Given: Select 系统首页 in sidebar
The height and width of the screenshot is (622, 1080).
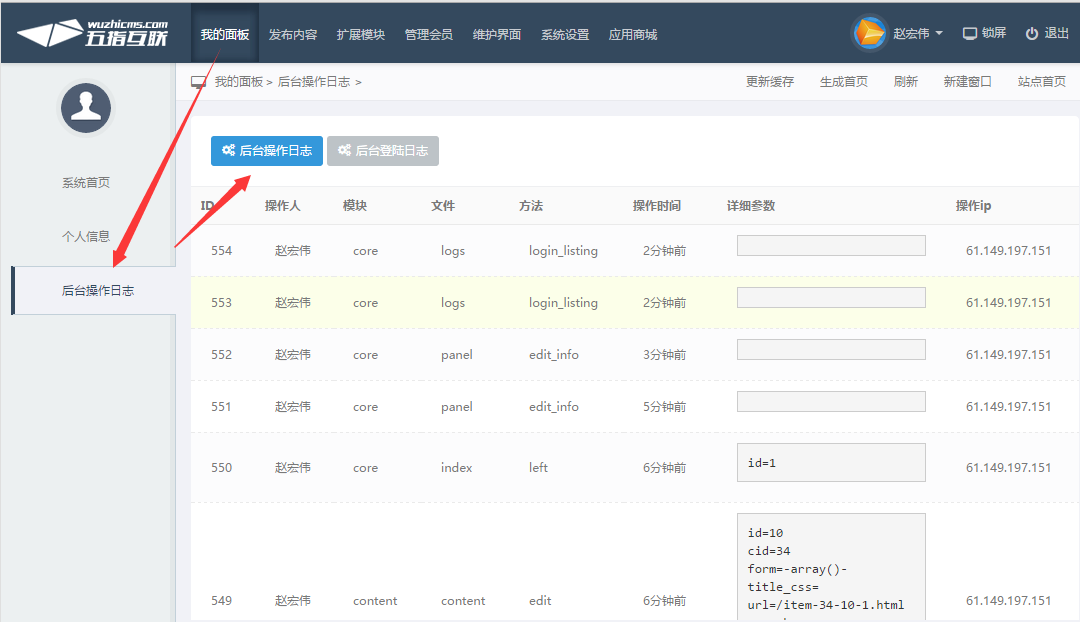Looking at the screenshot, I should click(86, 183).
